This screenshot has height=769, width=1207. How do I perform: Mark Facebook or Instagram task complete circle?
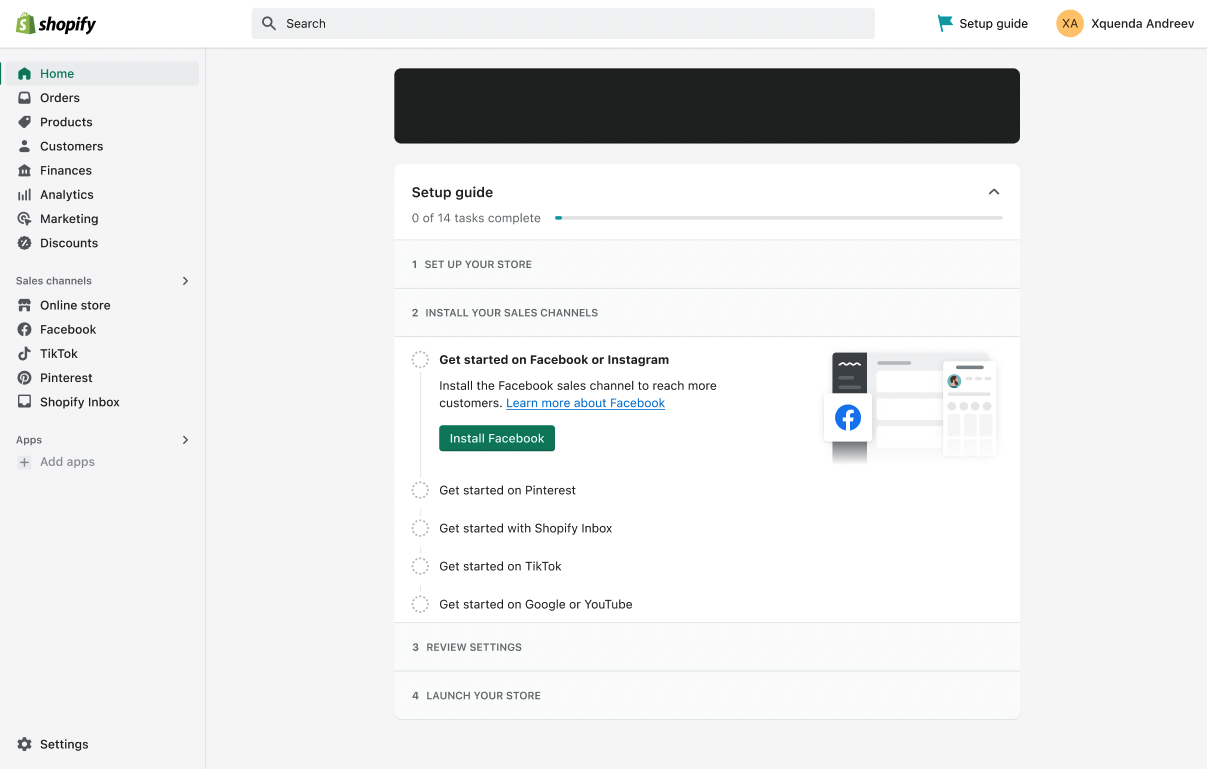421,360
